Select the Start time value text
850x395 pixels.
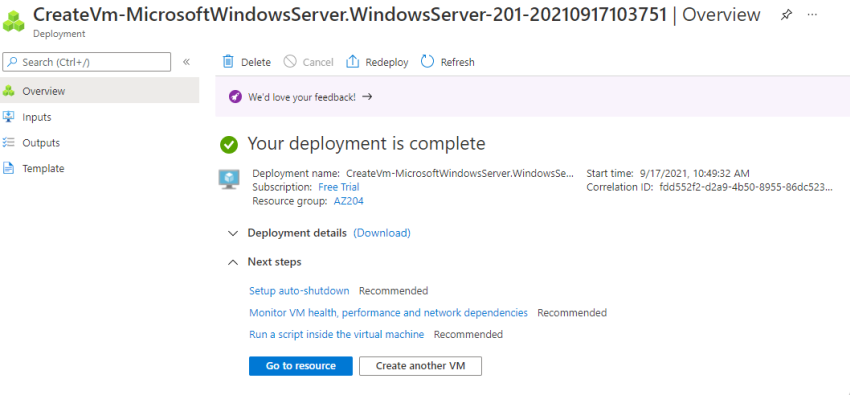coord(694,173)
